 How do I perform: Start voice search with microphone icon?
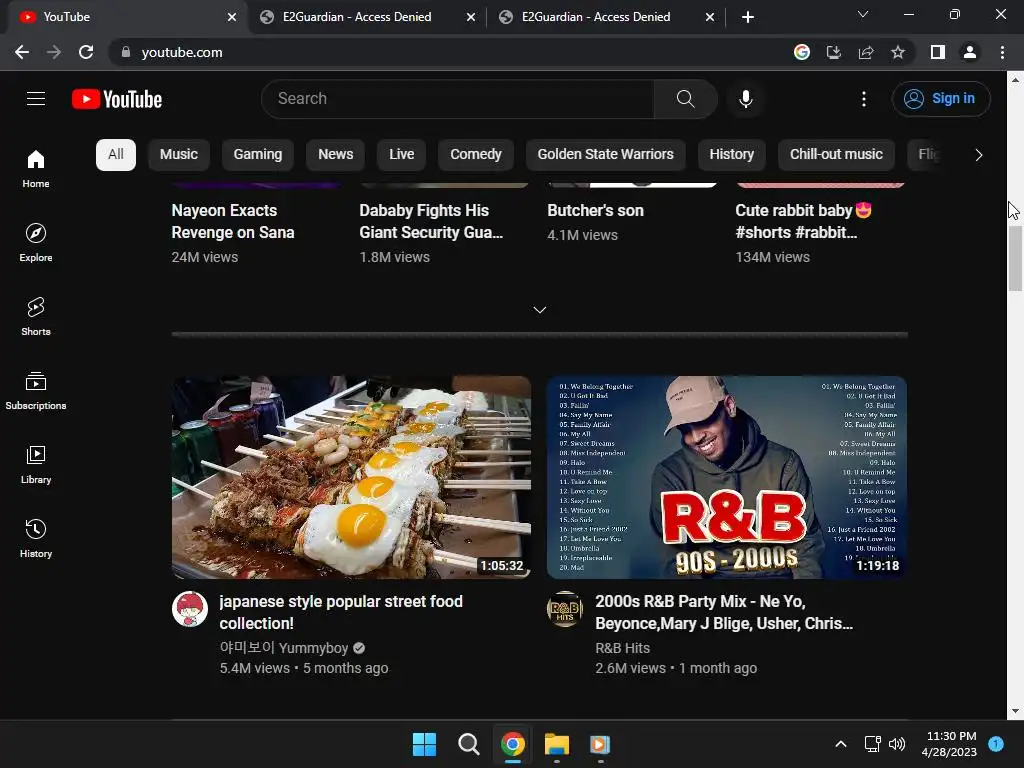745,99
